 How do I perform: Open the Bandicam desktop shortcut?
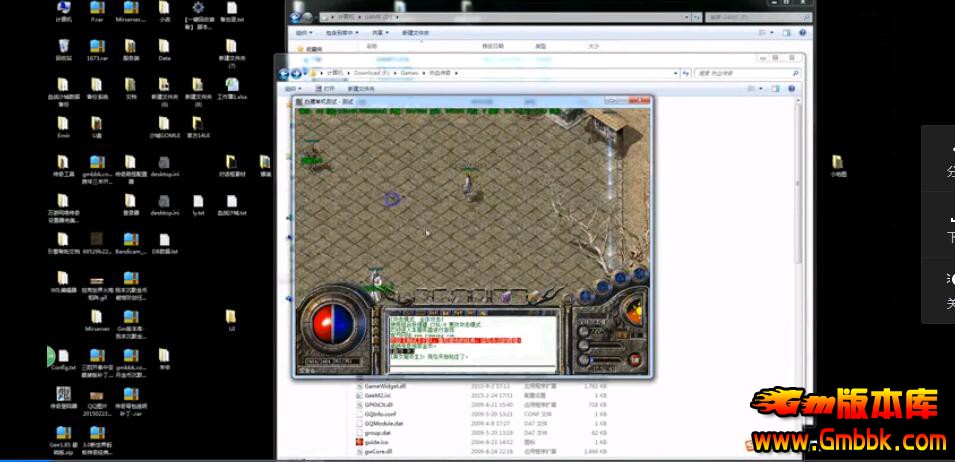[x=130, y=241]
